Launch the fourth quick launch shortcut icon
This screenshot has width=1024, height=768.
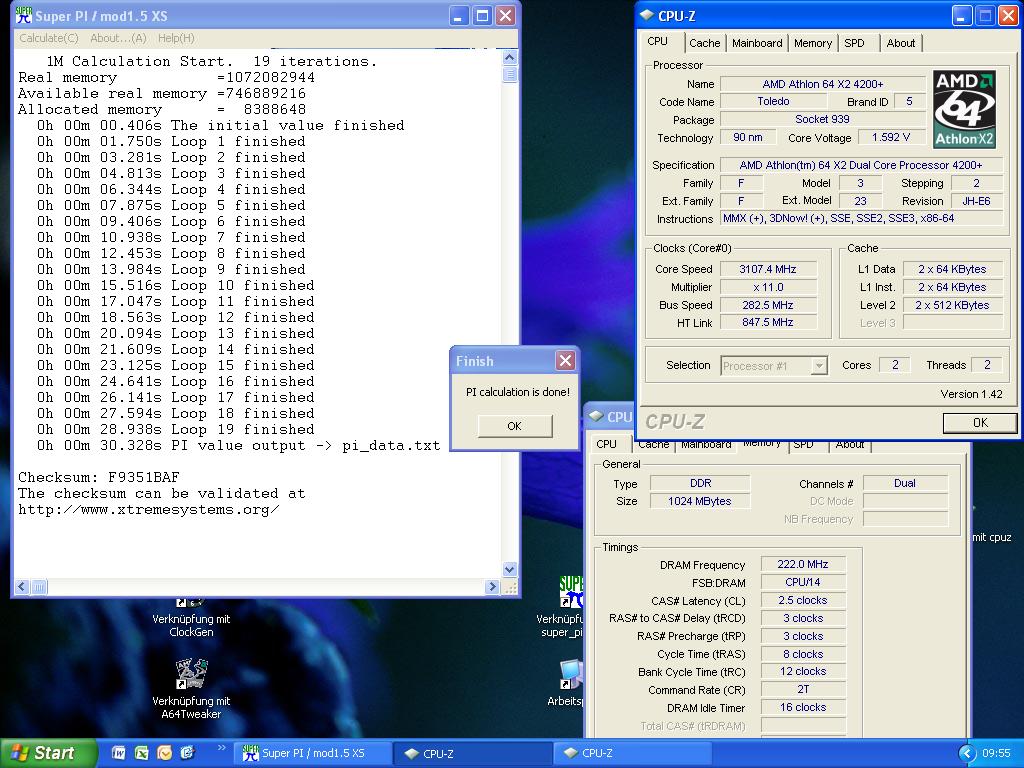click(187, 753)
